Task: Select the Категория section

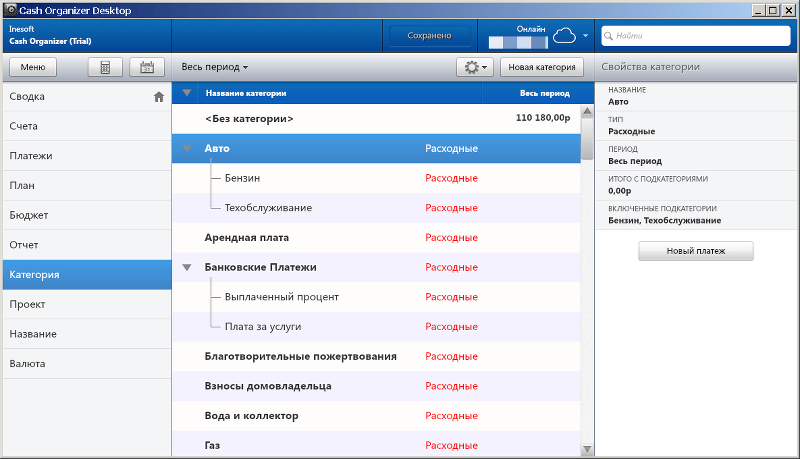Action: coord(87,274)
